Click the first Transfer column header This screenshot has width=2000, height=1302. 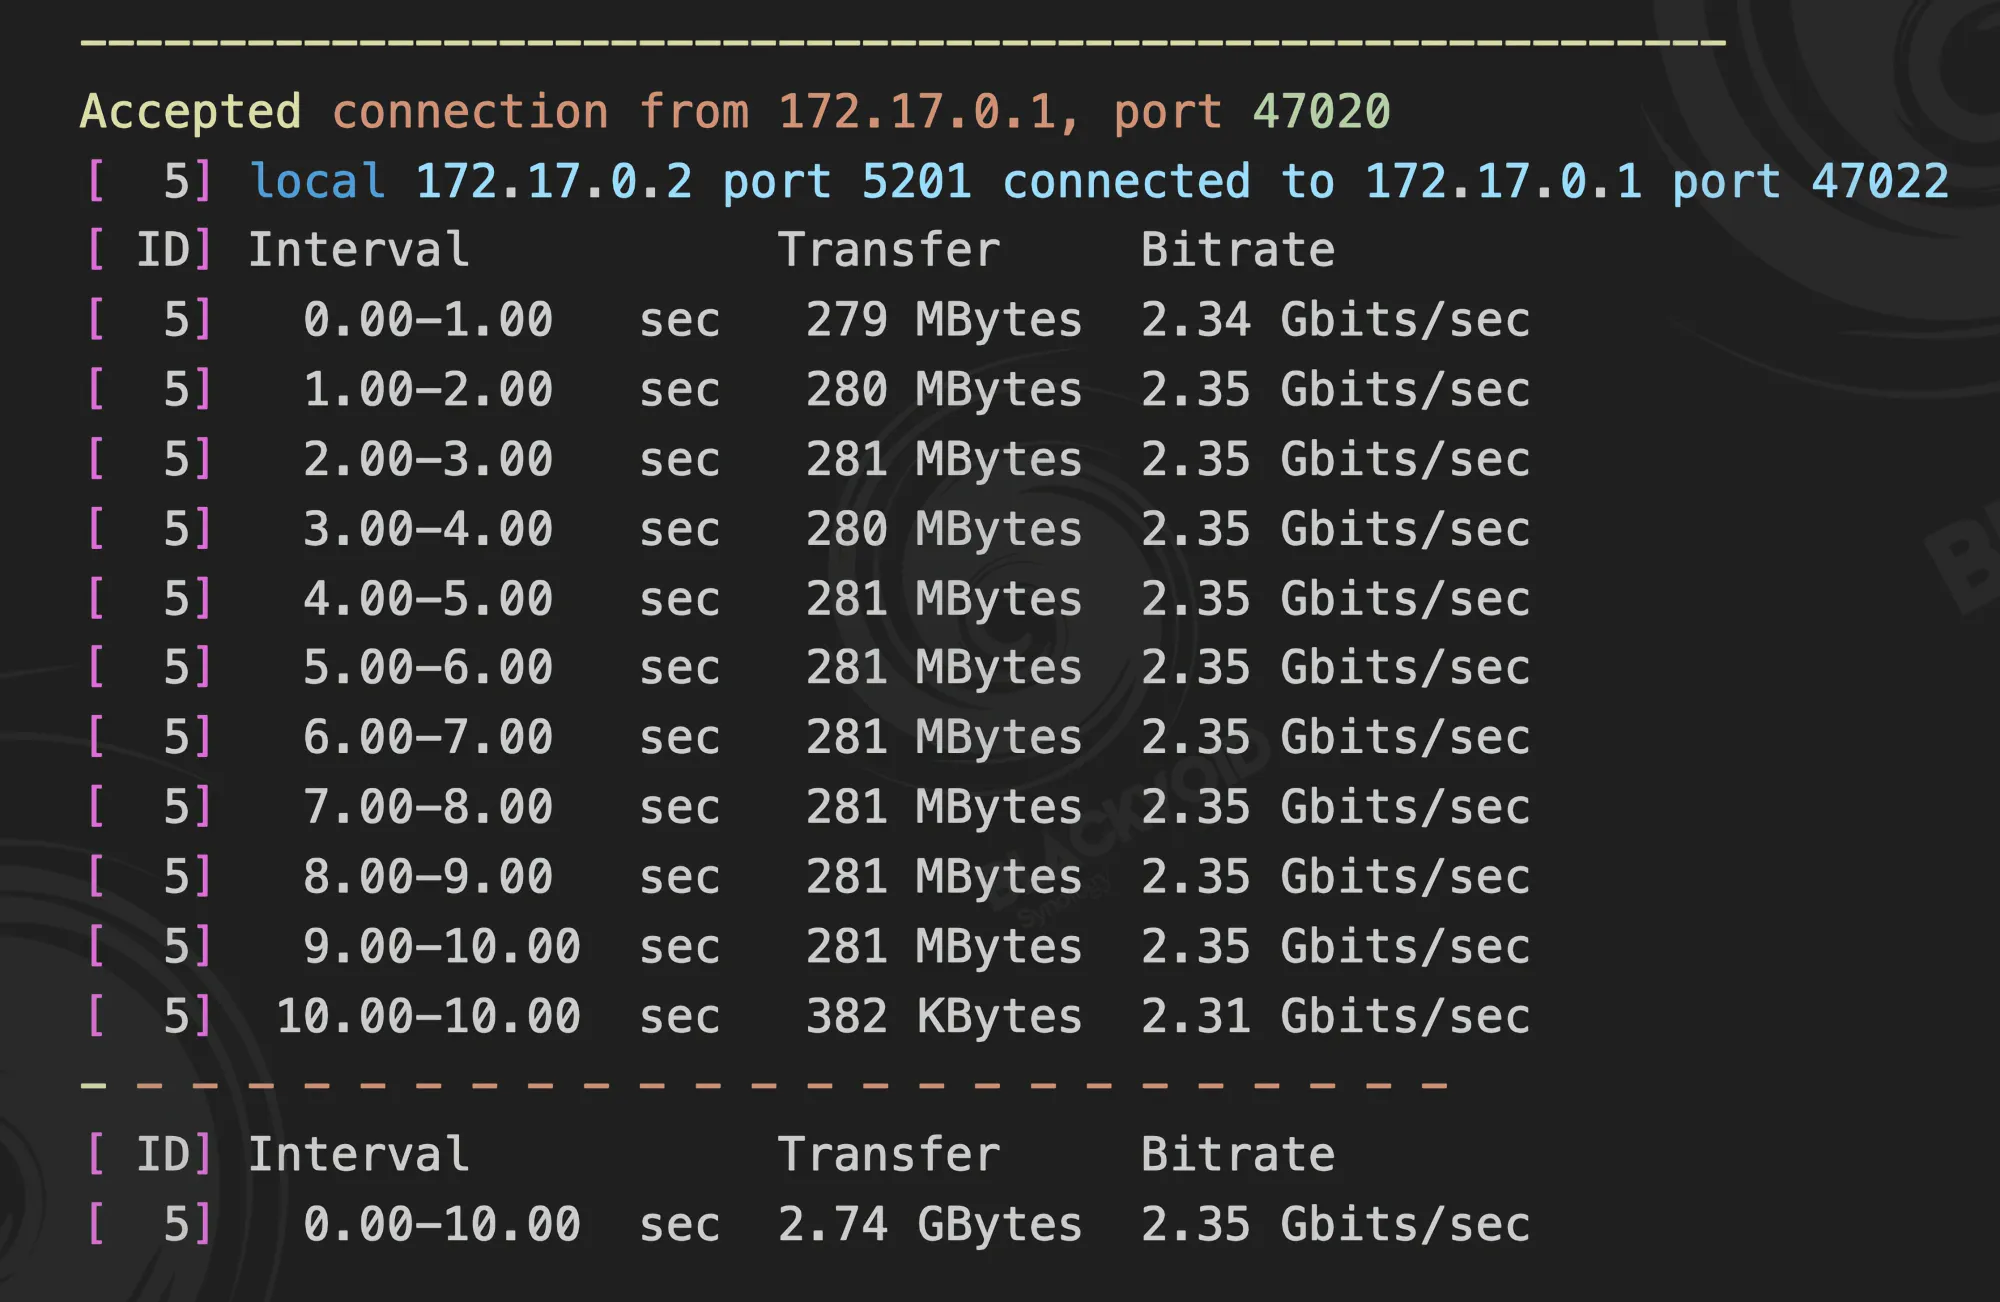point(889,249)
